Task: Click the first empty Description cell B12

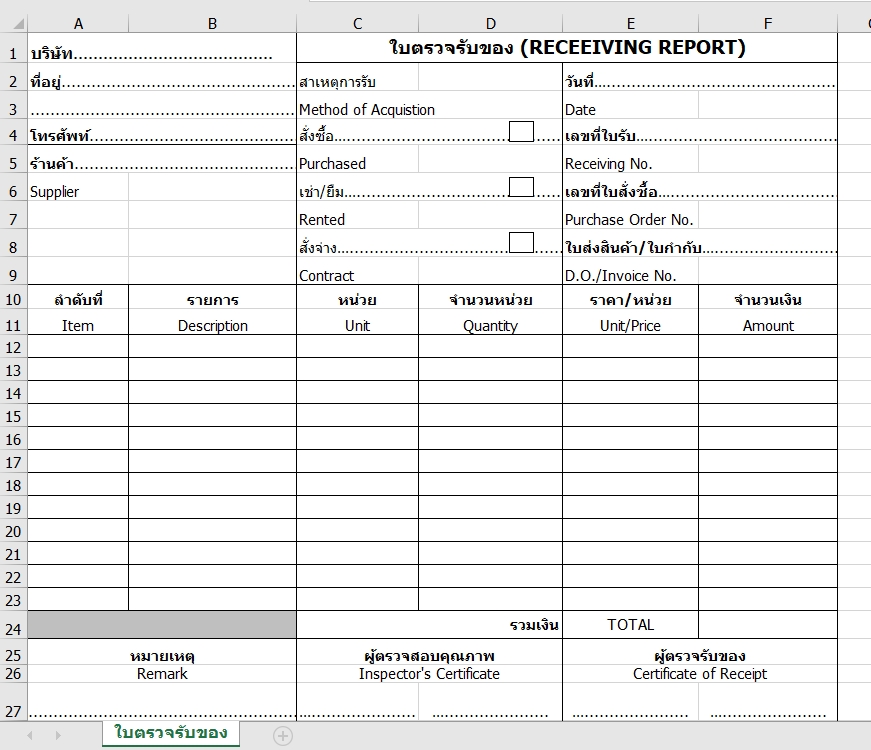Action: tap(212, 346)
